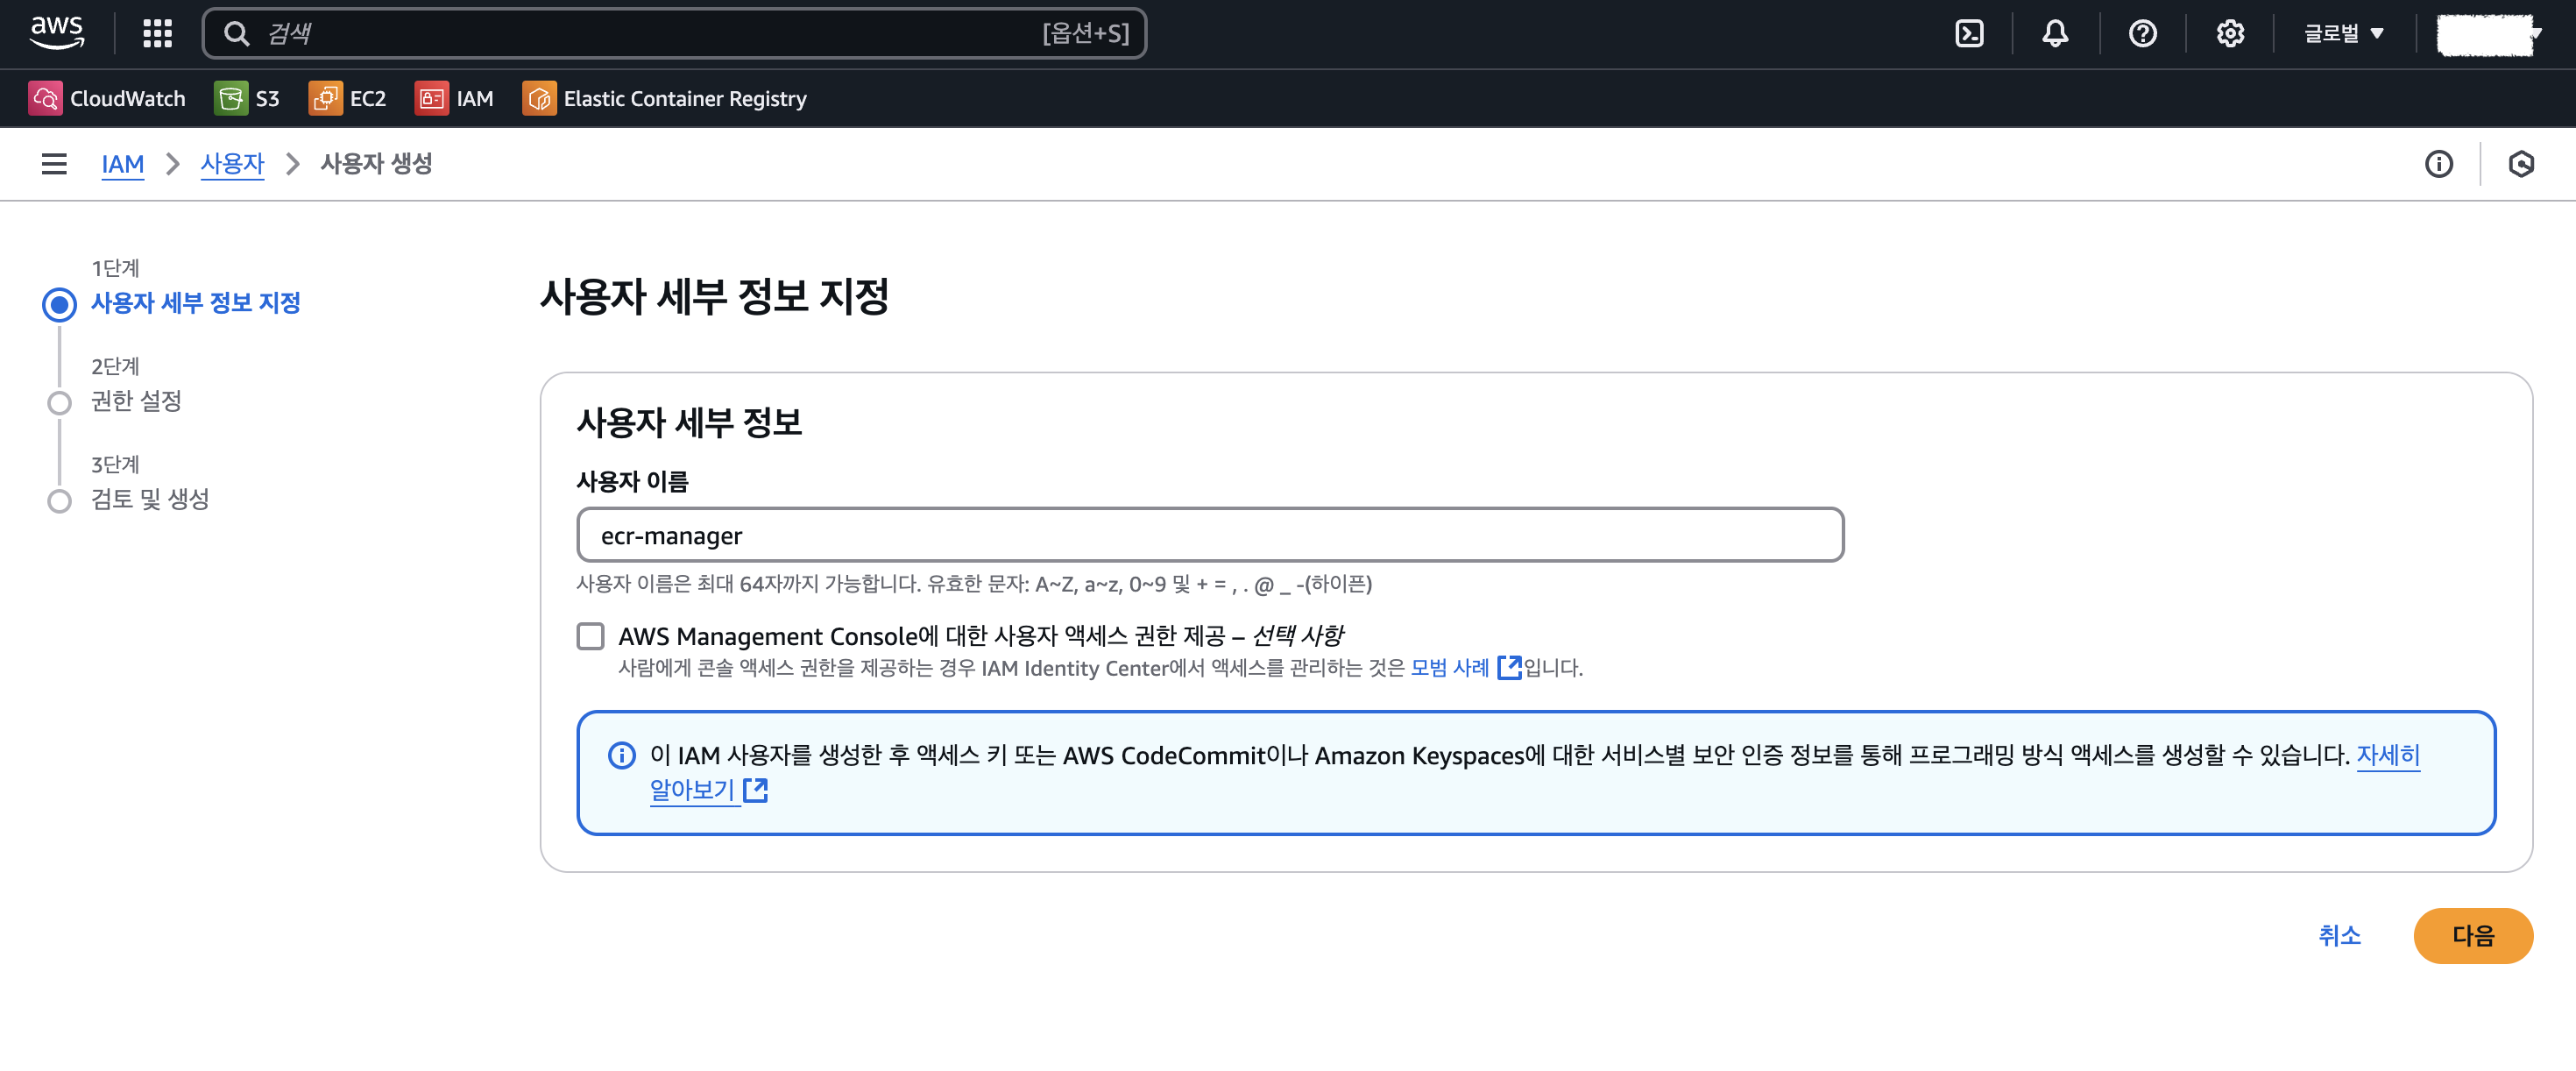Enable AWS Management Console access checkbox
This screenshot has width=2576, height=1071.
pos(590,636)
